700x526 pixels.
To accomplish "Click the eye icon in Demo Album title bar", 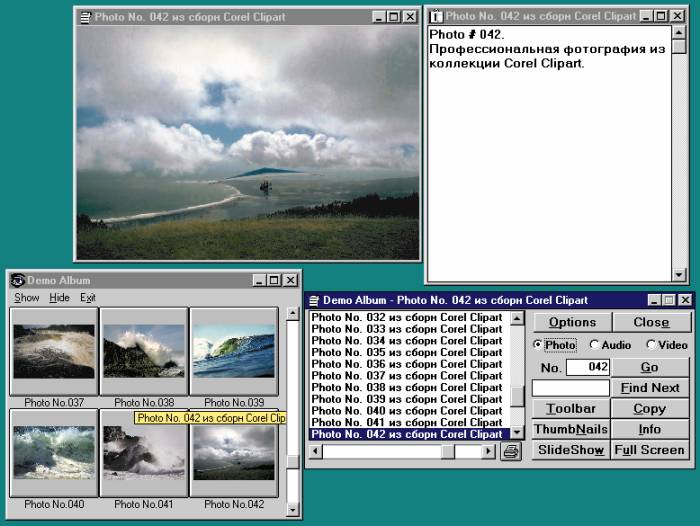I will coord(17,281).
